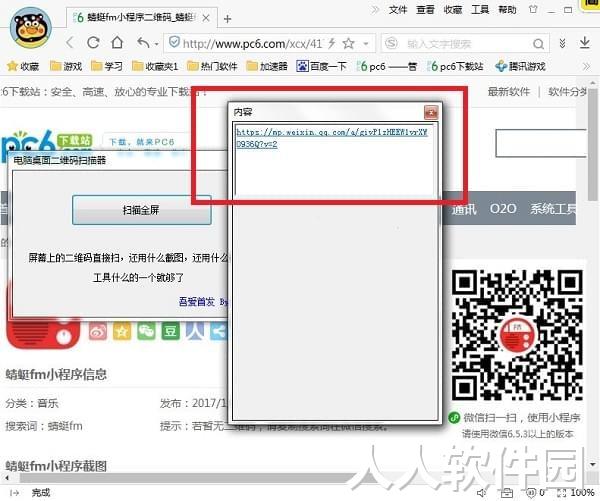Click the security shield icon in address bar
Screen dimensions: 600x501
174,42
